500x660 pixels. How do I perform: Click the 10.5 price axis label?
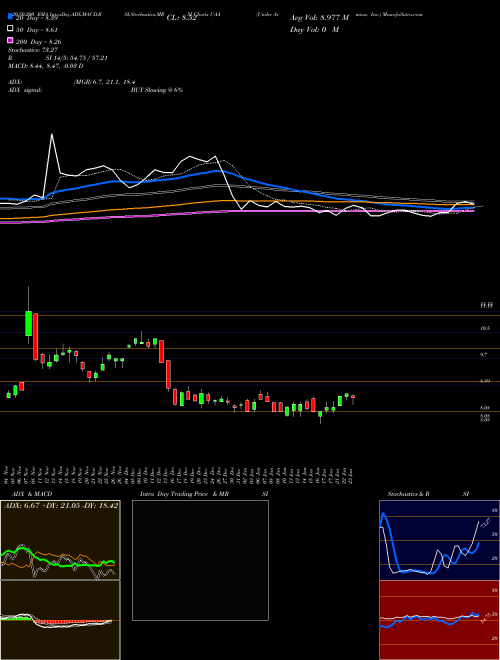[484, 328]
